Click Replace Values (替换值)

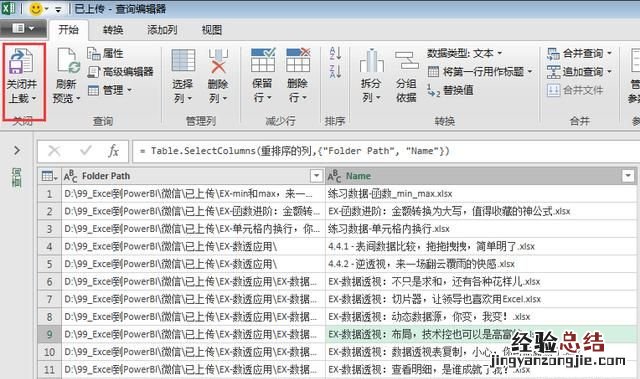450,90
